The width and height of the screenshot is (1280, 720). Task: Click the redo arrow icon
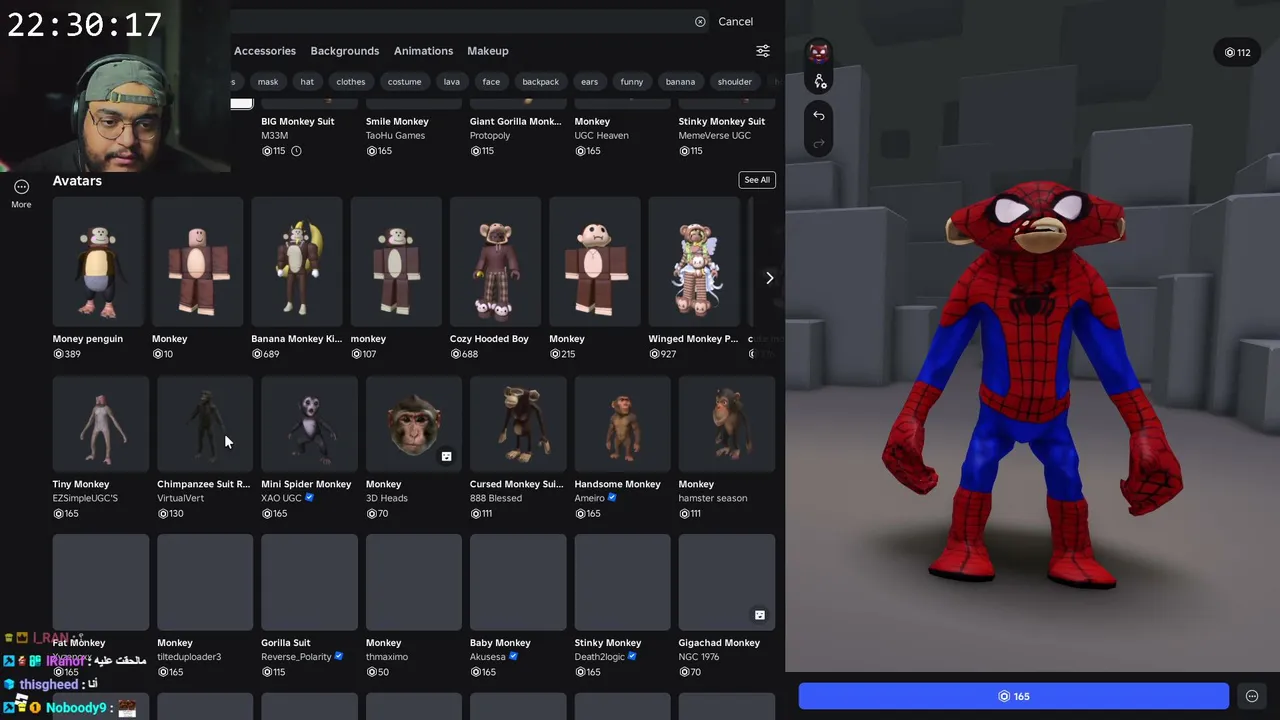pos(819,144)
